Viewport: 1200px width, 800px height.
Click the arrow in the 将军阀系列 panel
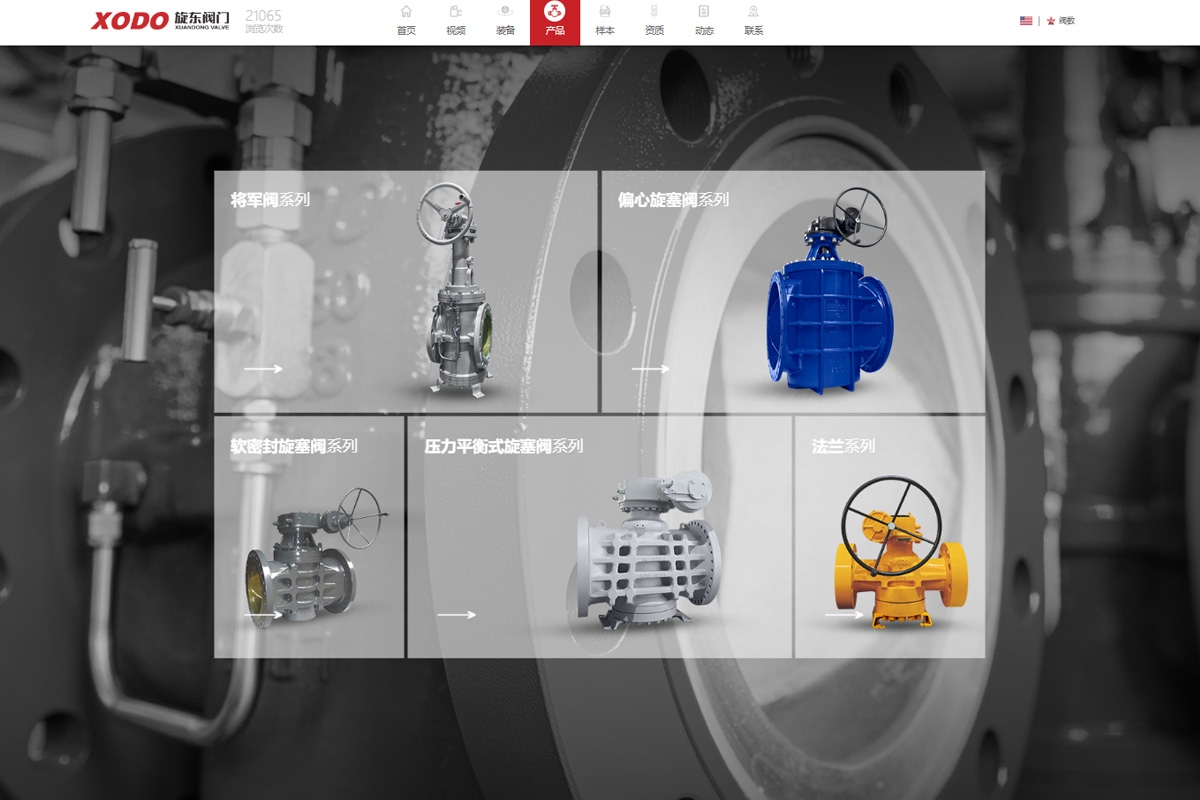point(263,369)
